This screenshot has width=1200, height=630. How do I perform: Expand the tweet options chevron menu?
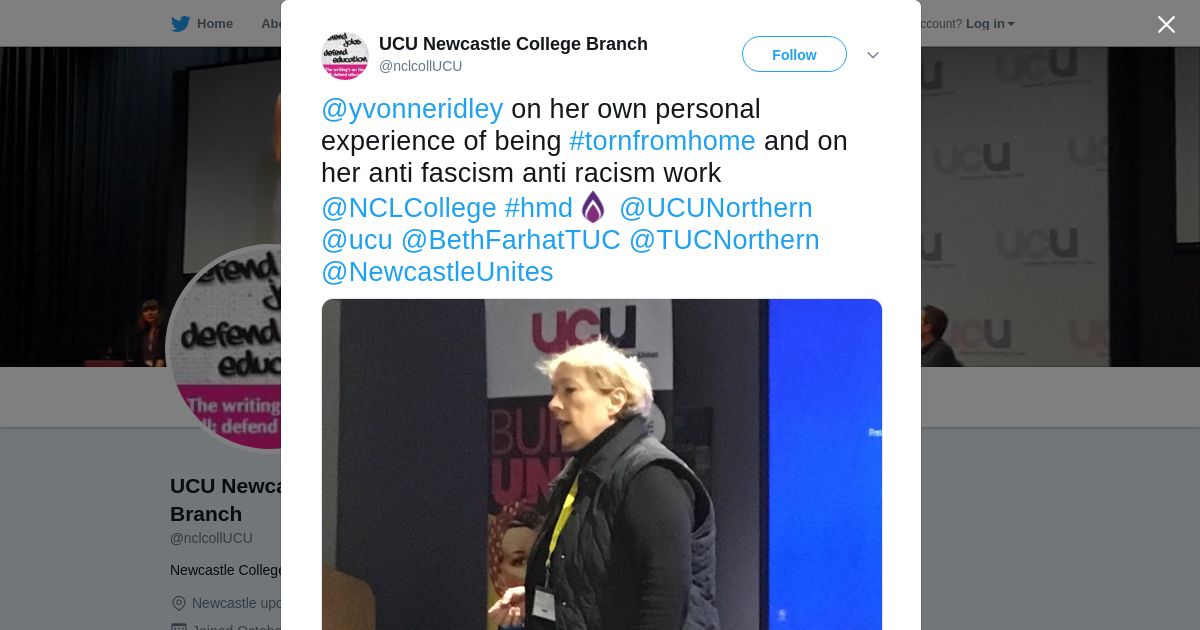(872, 55)
